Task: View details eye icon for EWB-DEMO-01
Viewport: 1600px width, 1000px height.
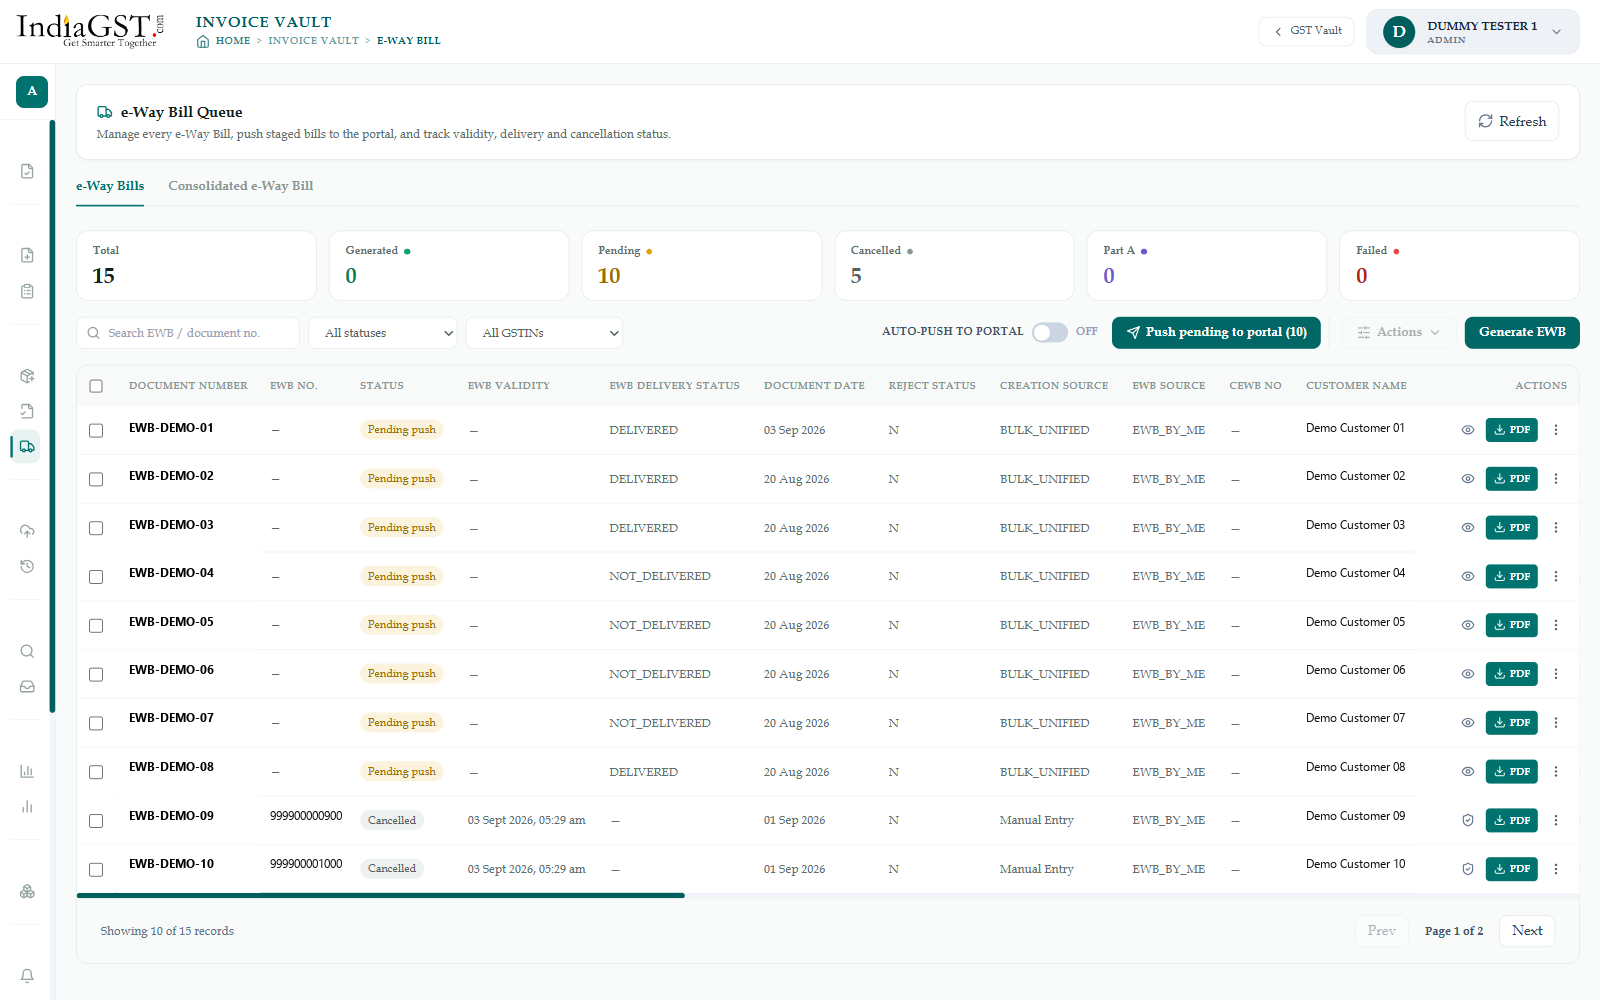Action: 1468,430
